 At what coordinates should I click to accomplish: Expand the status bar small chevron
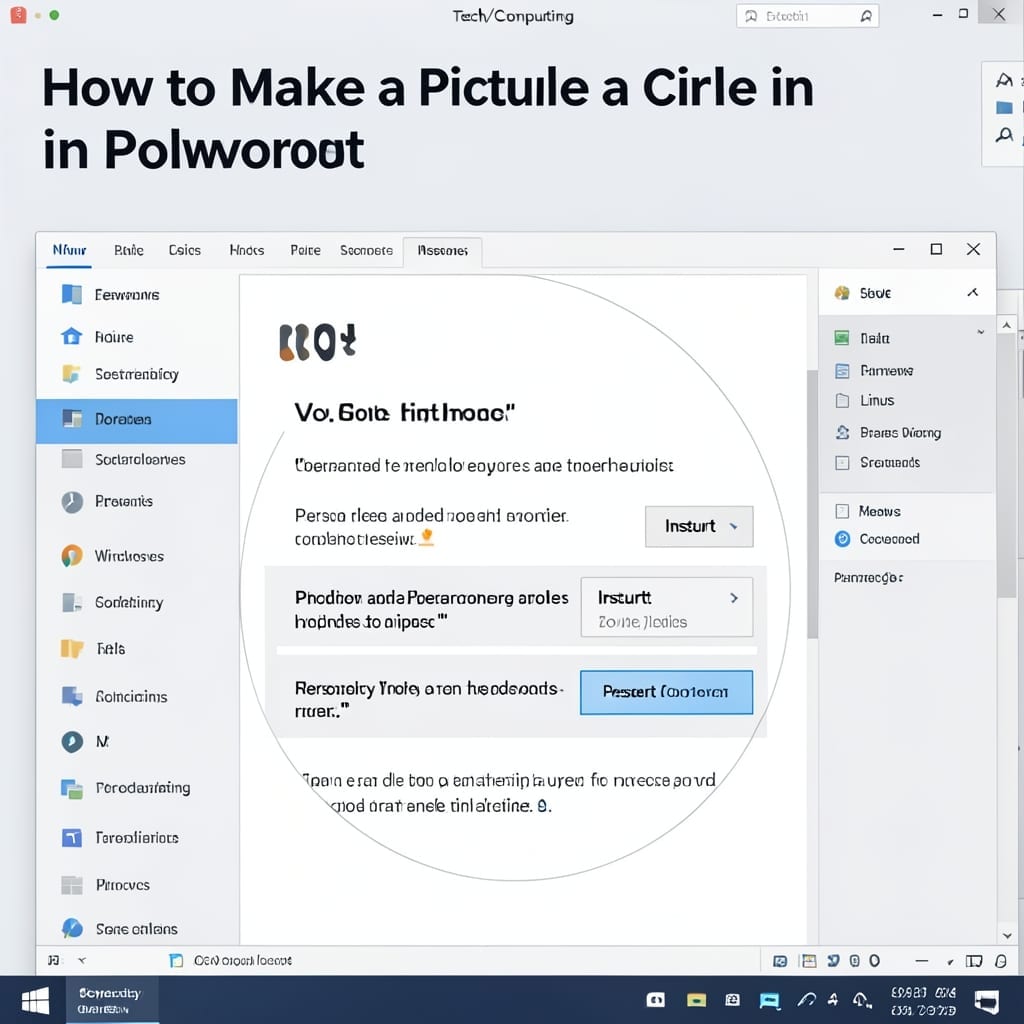tap(82, 960)
